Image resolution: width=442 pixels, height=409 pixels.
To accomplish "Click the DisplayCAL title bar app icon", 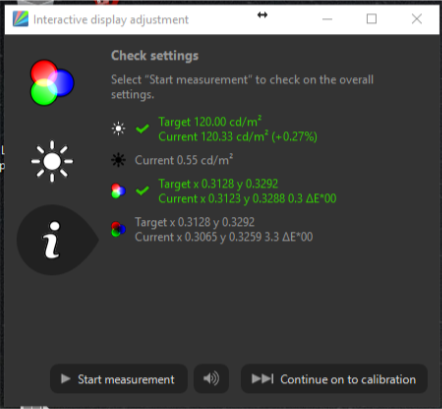I will click(x=21, y=19).
